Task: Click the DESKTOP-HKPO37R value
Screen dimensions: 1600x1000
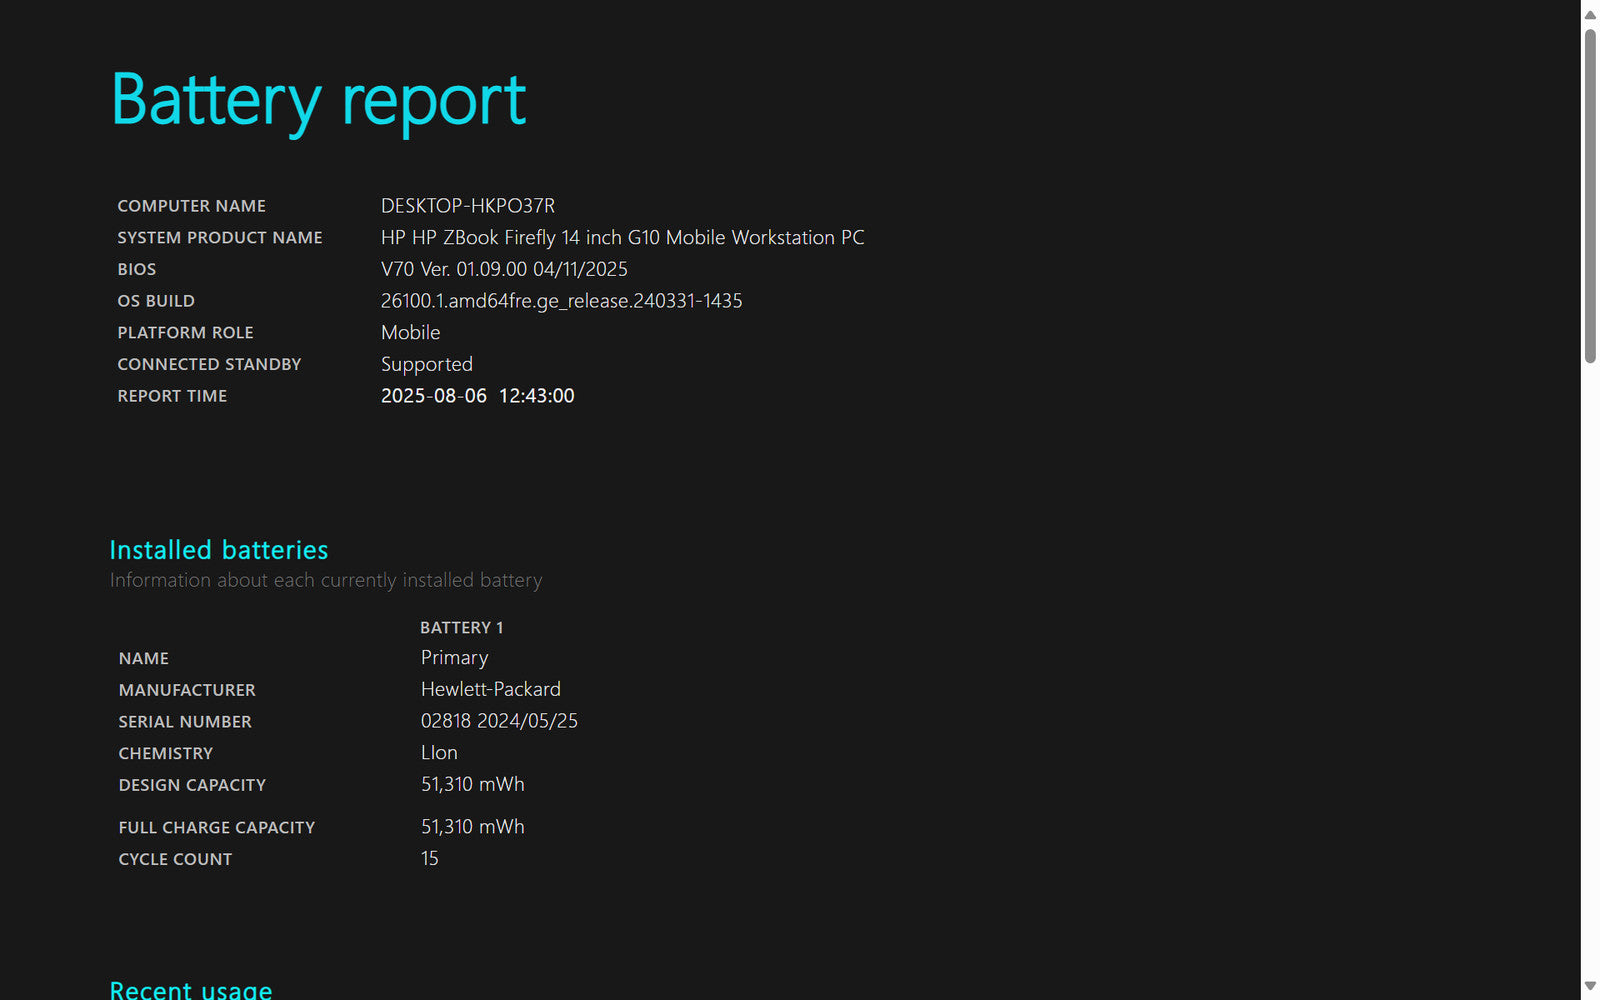Action: point(468,206)
